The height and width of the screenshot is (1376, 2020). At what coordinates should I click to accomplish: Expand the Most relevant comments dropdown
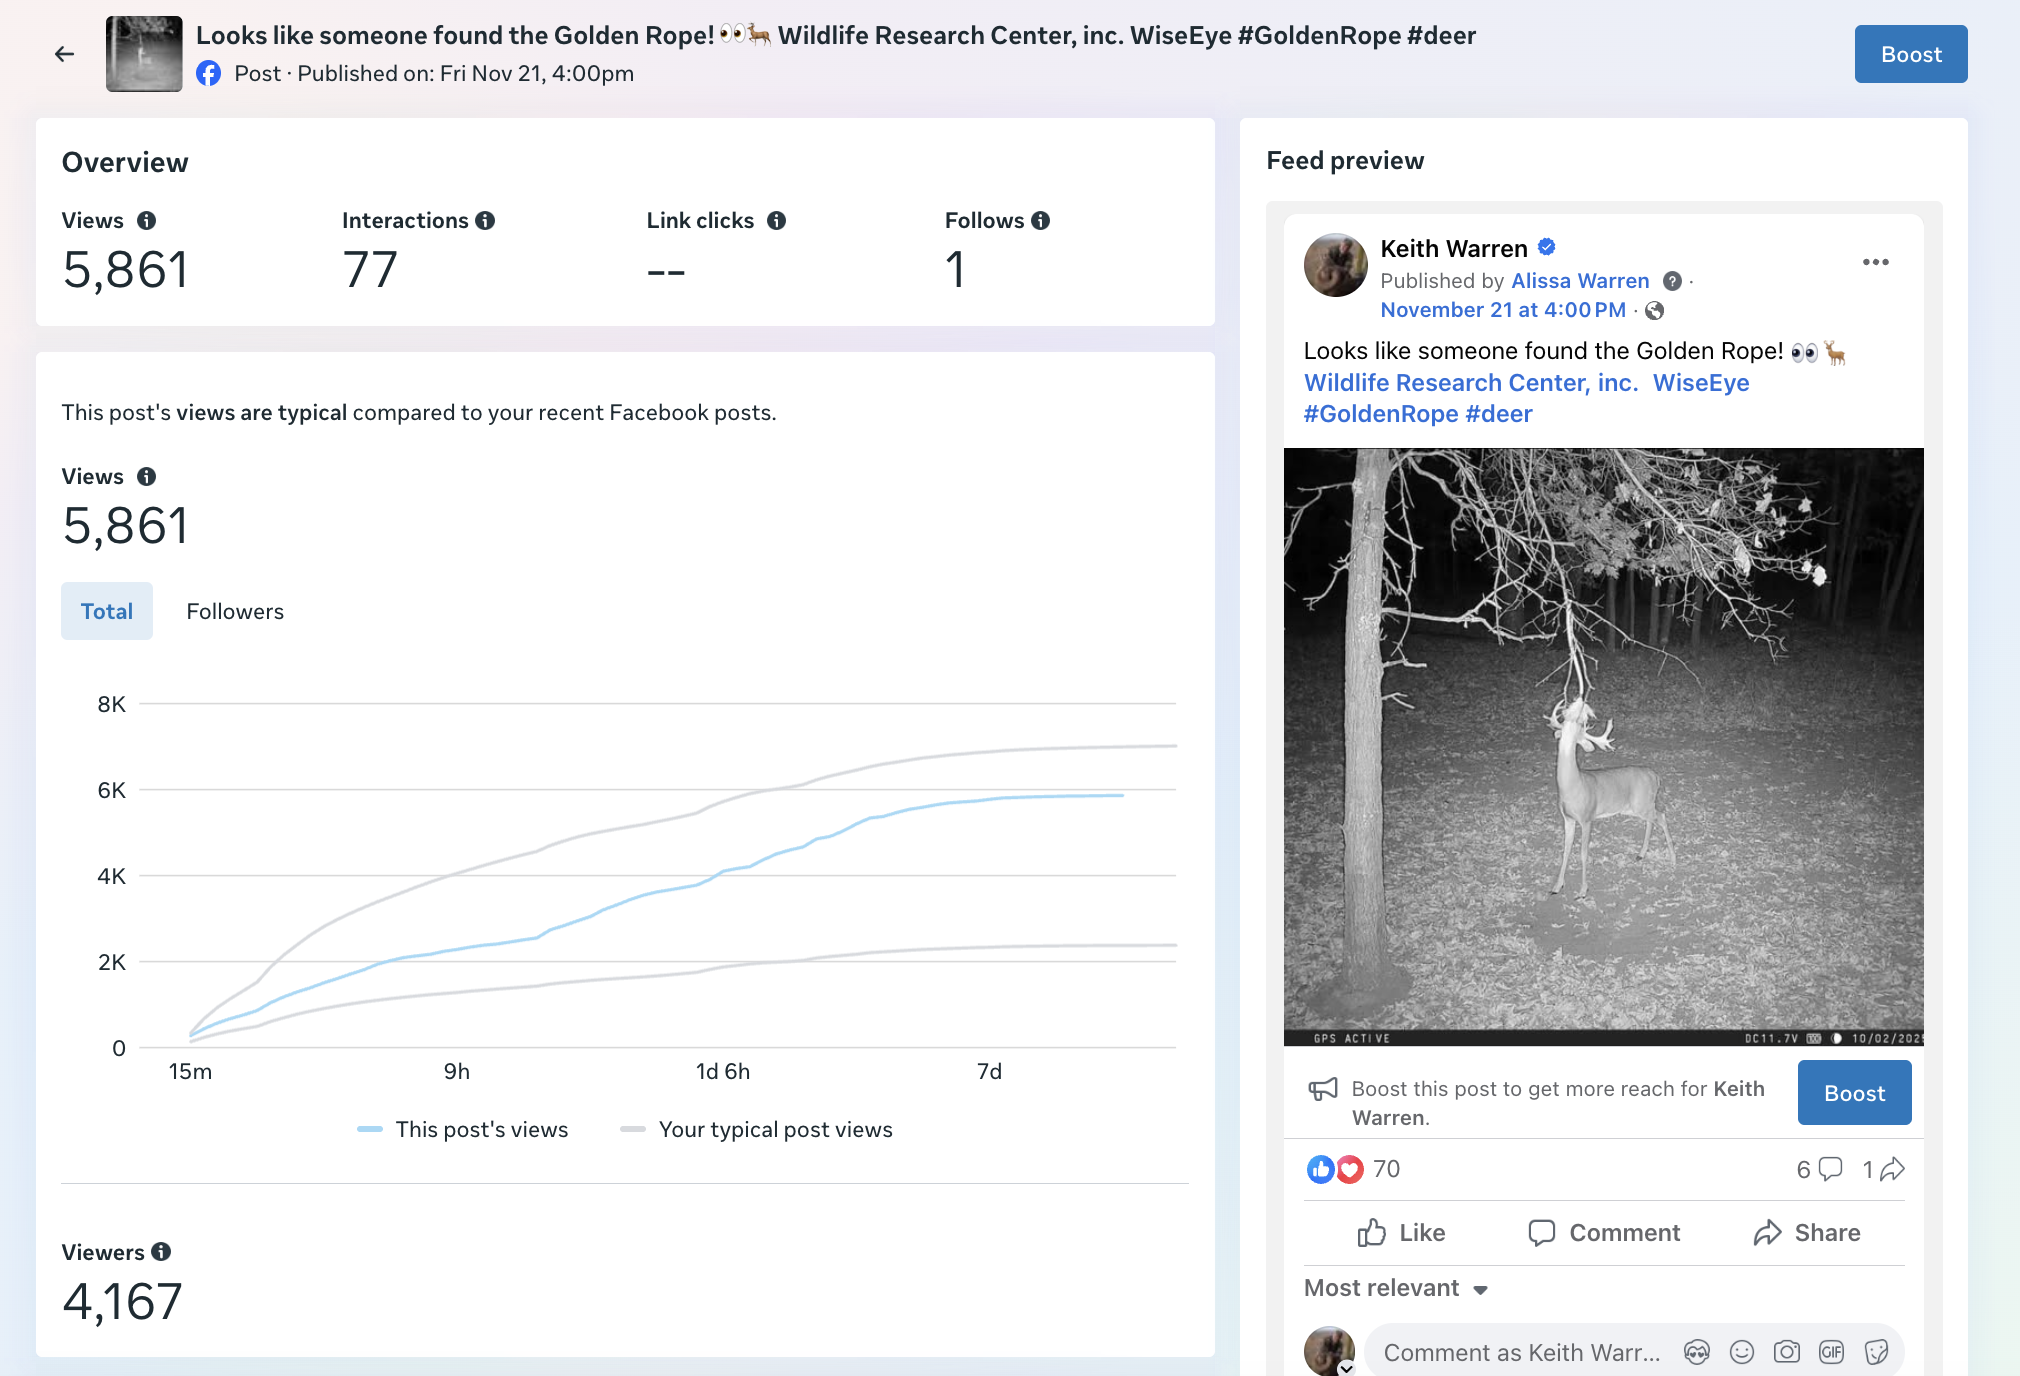pos(1396,1288)
